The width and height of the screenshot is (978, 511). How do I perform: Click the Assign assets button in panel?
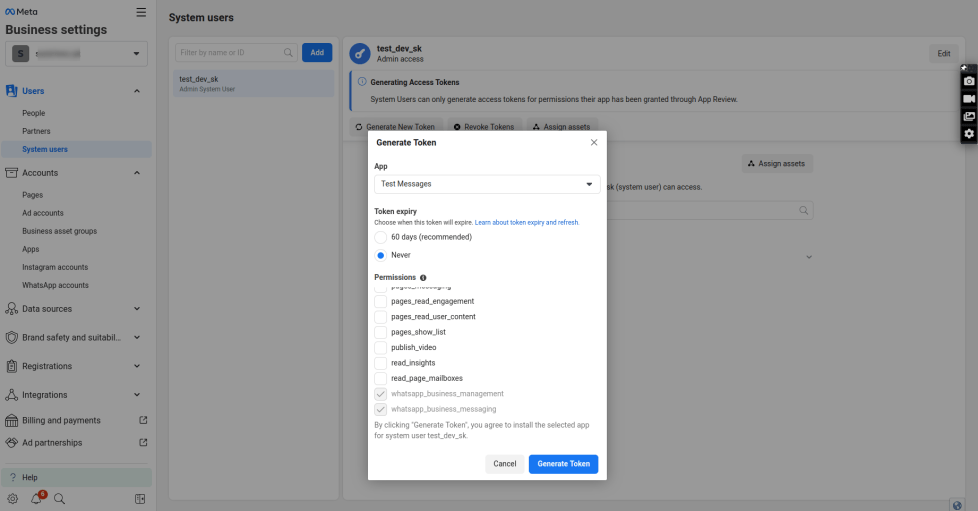777,164
